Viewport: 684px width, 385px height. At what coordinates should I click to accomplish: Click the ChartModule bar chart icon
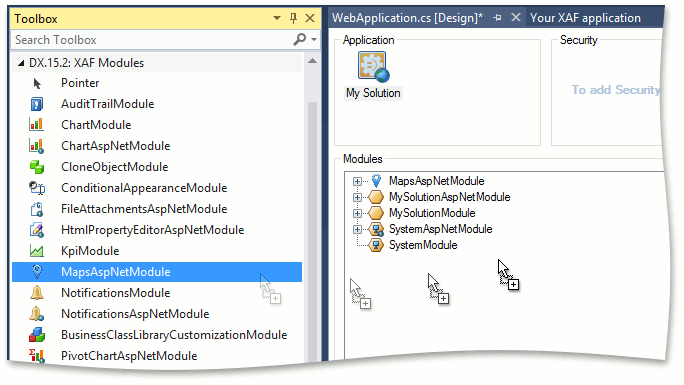tap(36, 125)
